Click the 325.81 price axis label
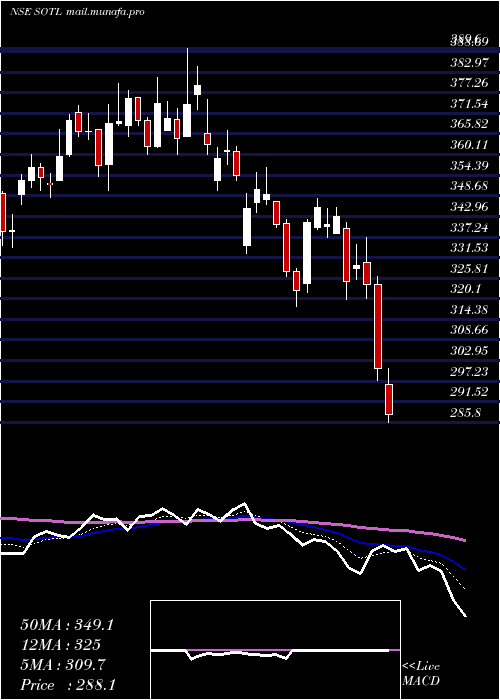Viewport: 500px width, 700px height. (x=469, y=268)
